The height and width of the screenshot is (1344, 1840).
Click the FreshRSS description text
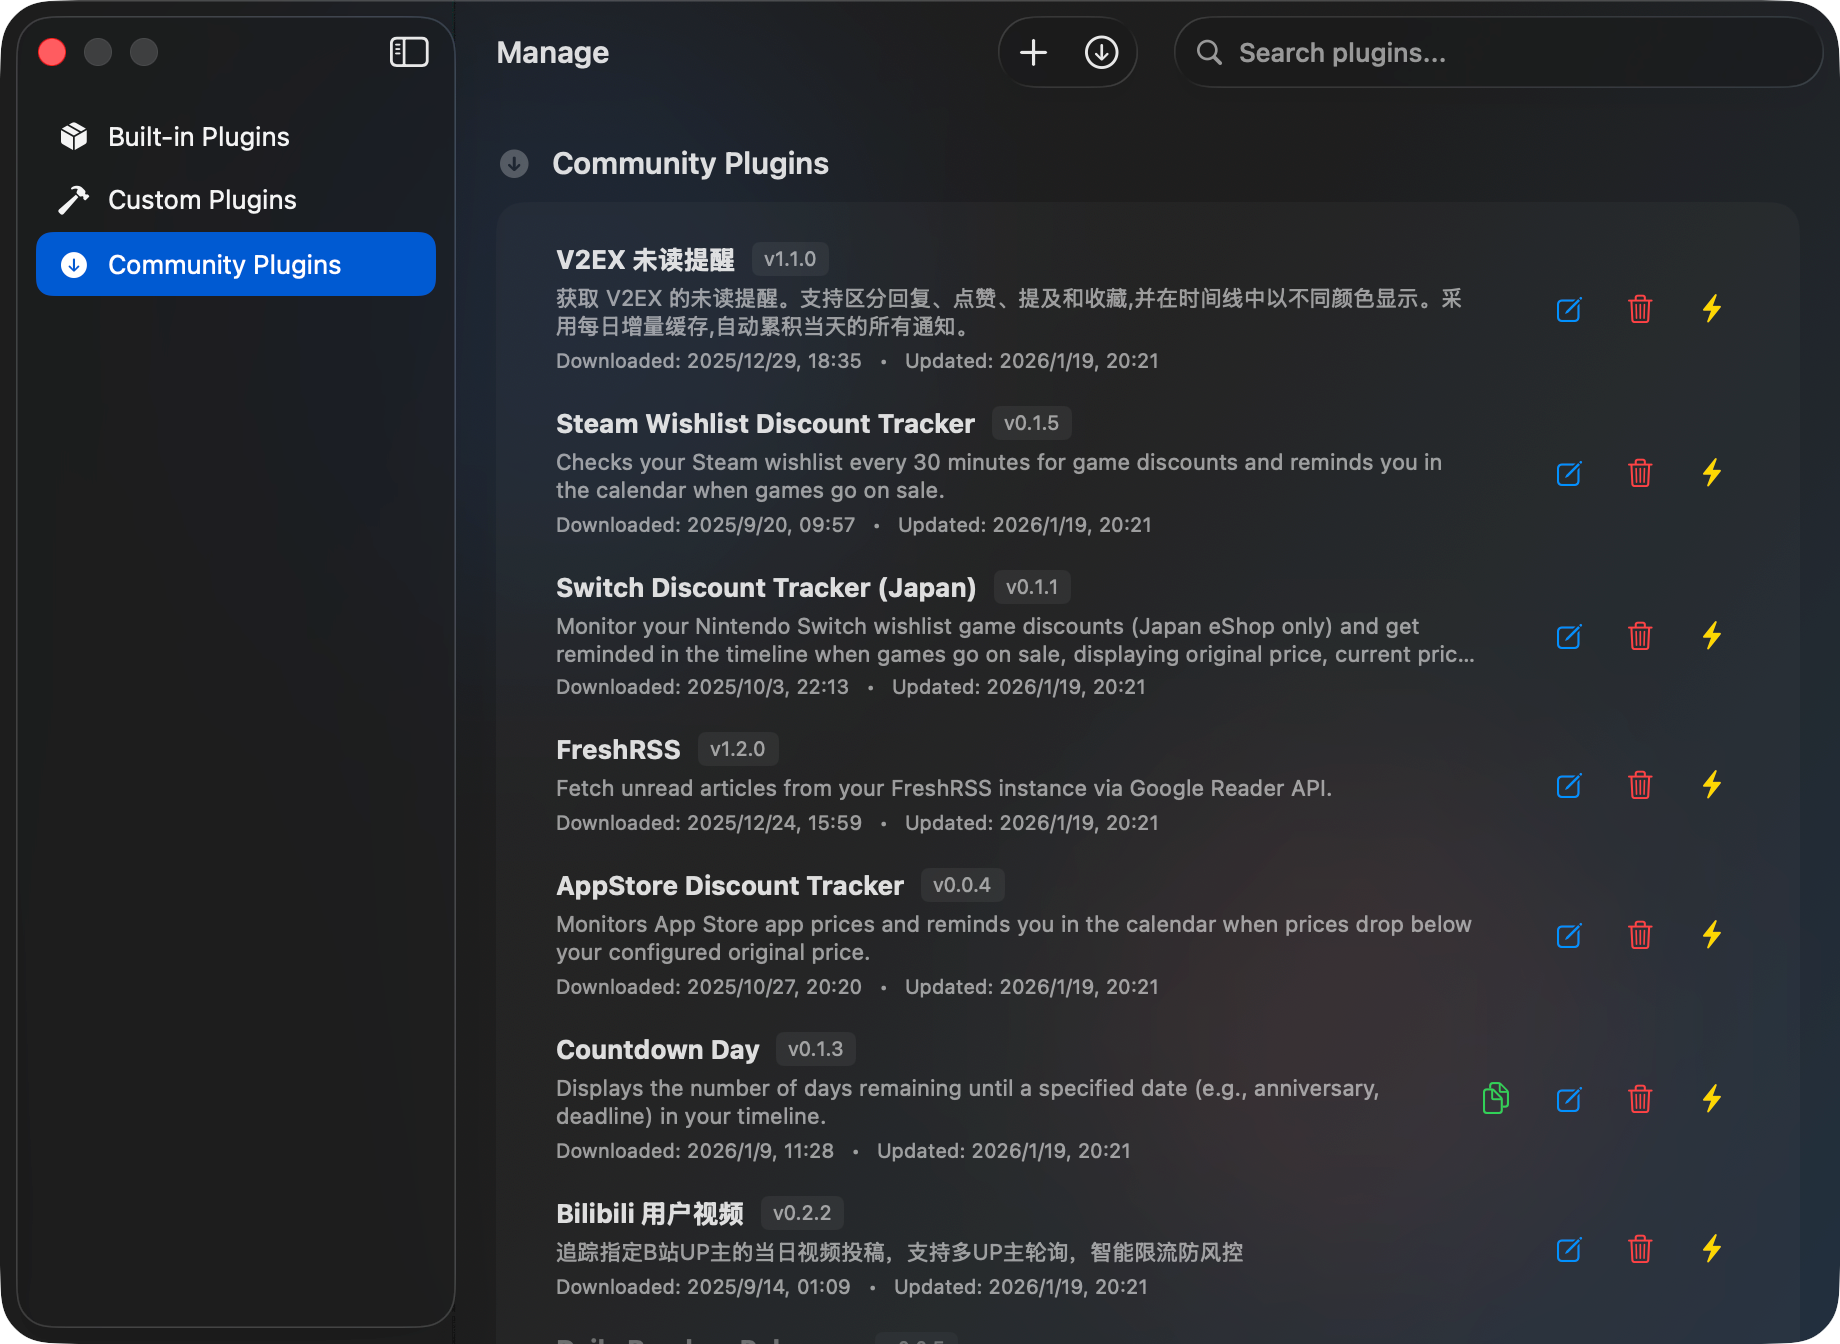944,788
